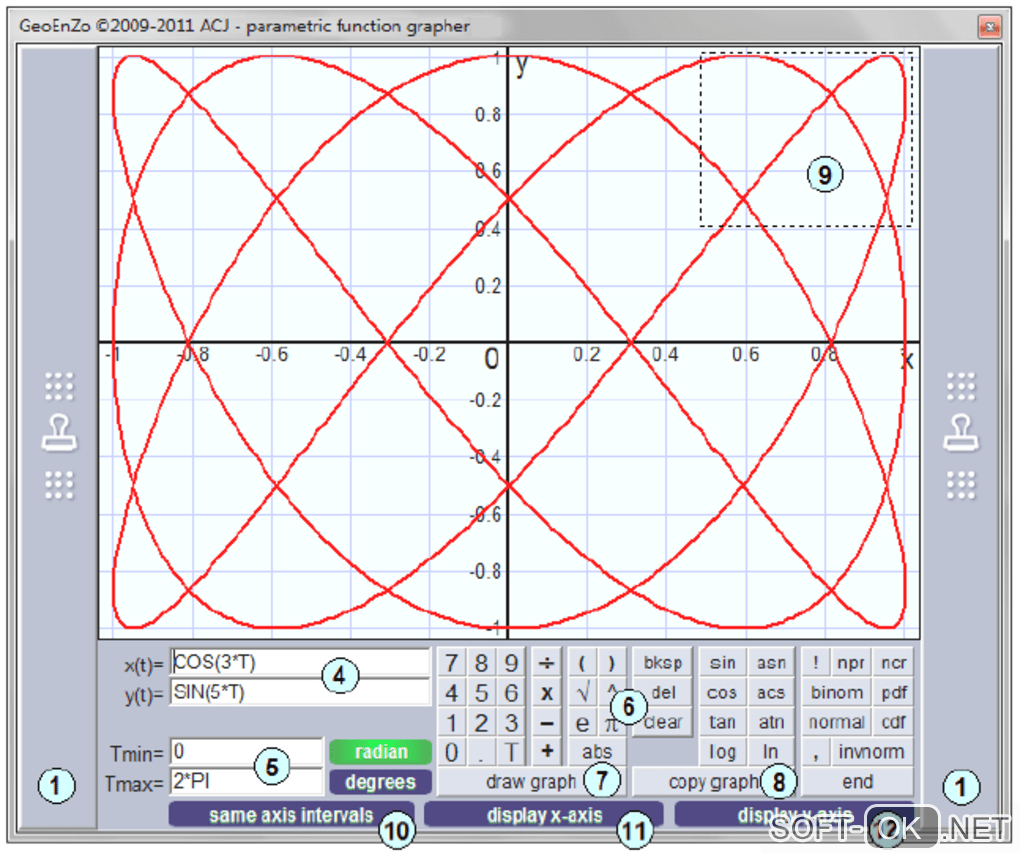This screenshot has height=853, width=1020.
Task: Click the plus operator key
Action: coord(547,751)
